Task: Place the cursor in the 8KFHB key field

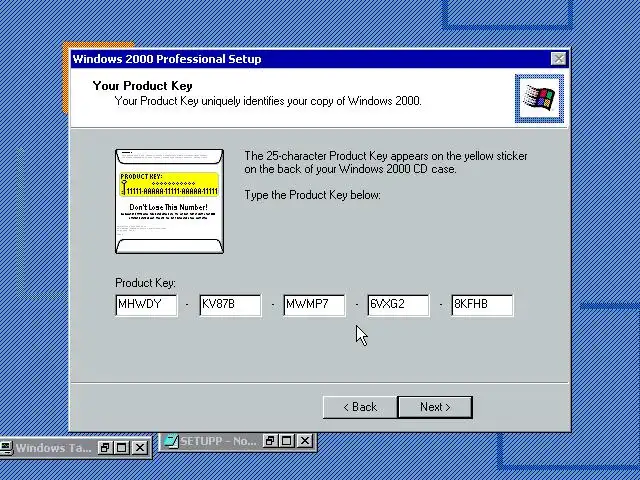Action: tap(482, 305)
